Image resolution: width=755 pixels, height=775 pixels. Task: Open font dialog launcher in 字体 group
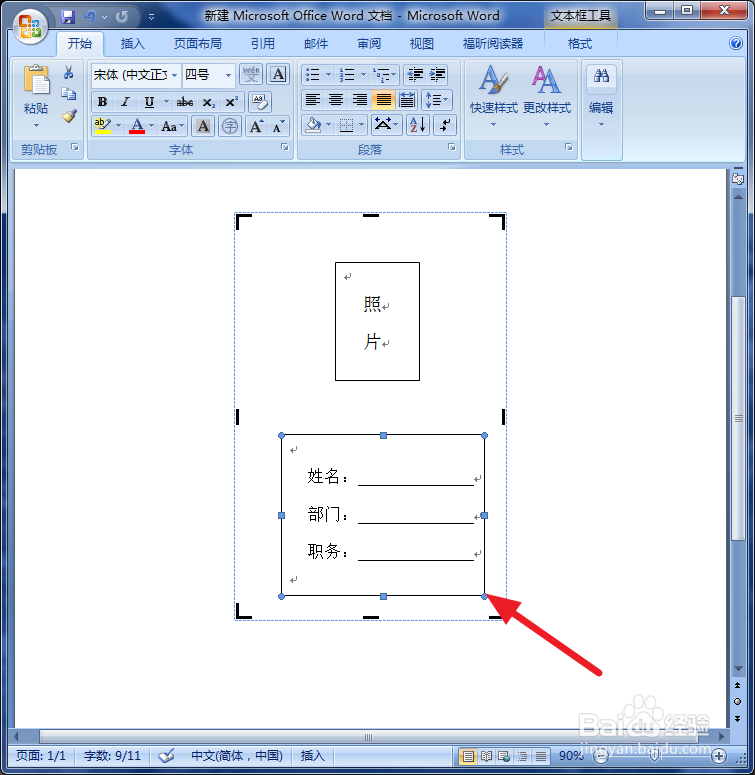[285, 147]
